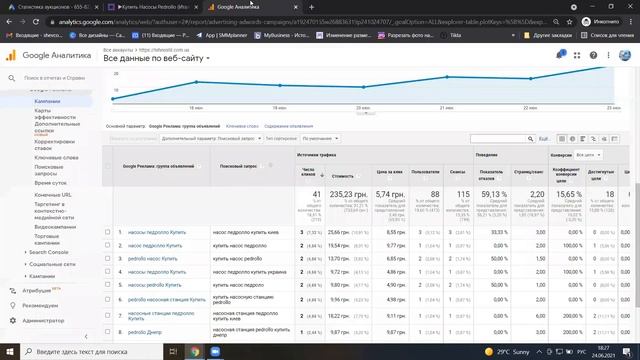Tick the select-all checkbox in table header
640x360 pixels.
(x=108, y=166)
